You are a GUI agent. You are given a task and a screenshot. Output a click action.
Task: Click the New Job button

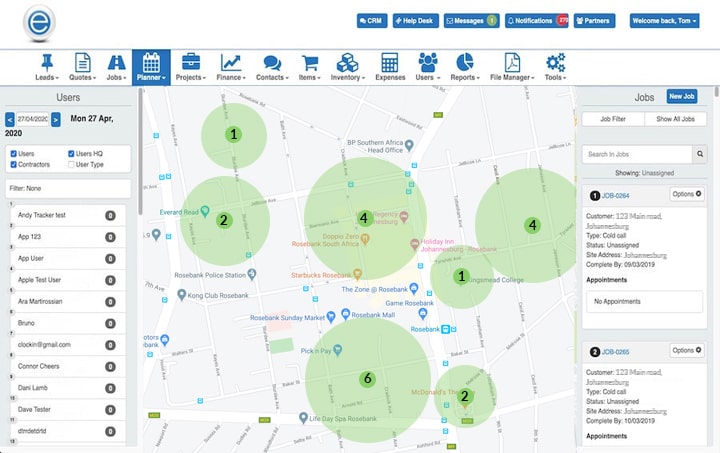point(681,96)
